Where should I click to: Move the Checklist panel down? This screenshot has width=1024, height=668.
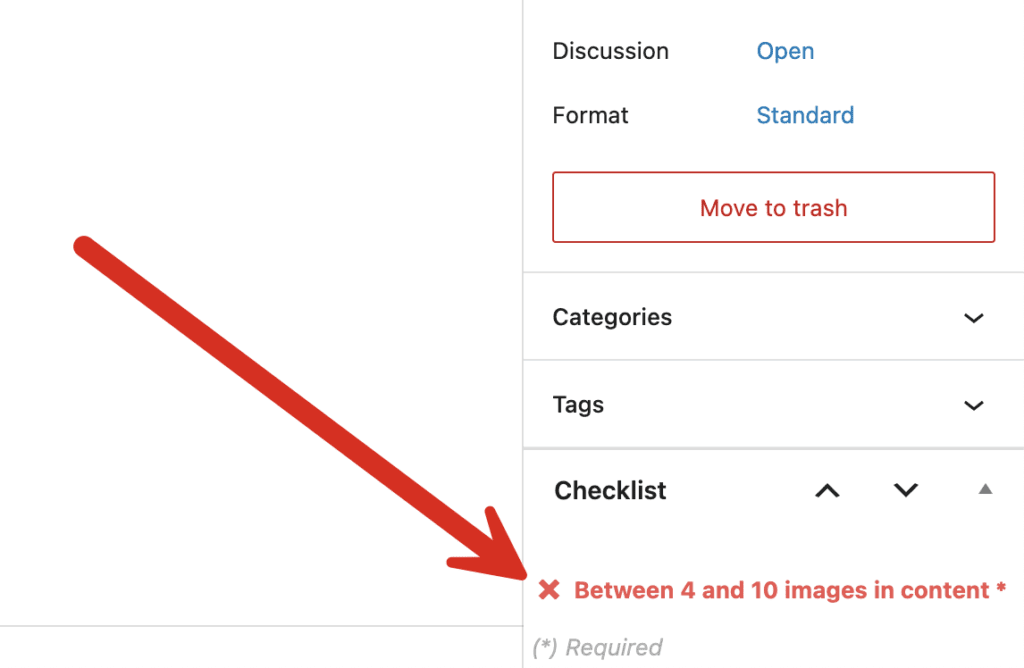pos(904,491)
